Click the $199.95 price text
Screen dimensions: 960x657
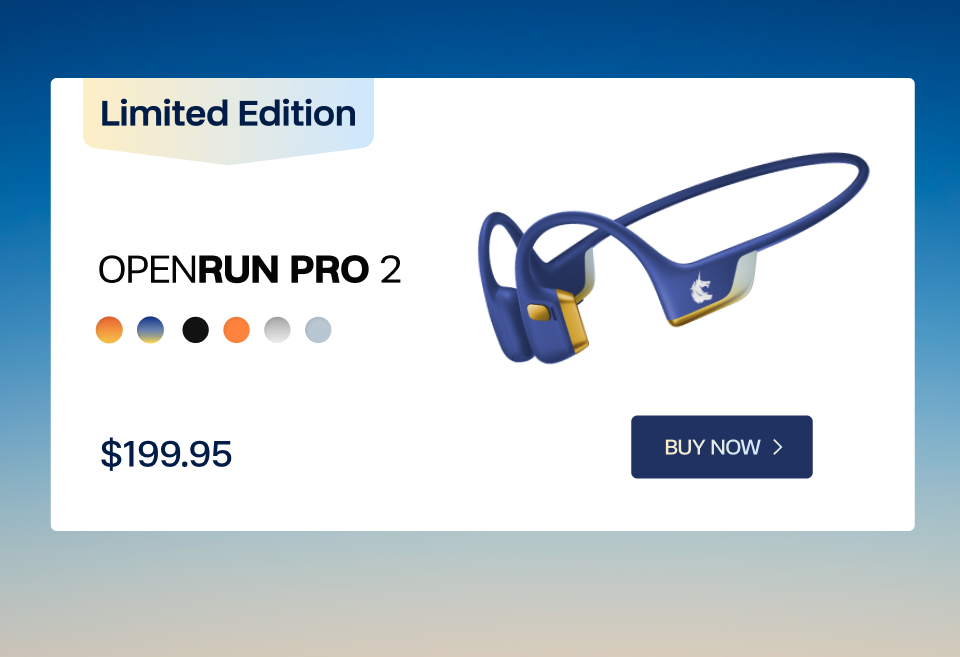[166, 454]
